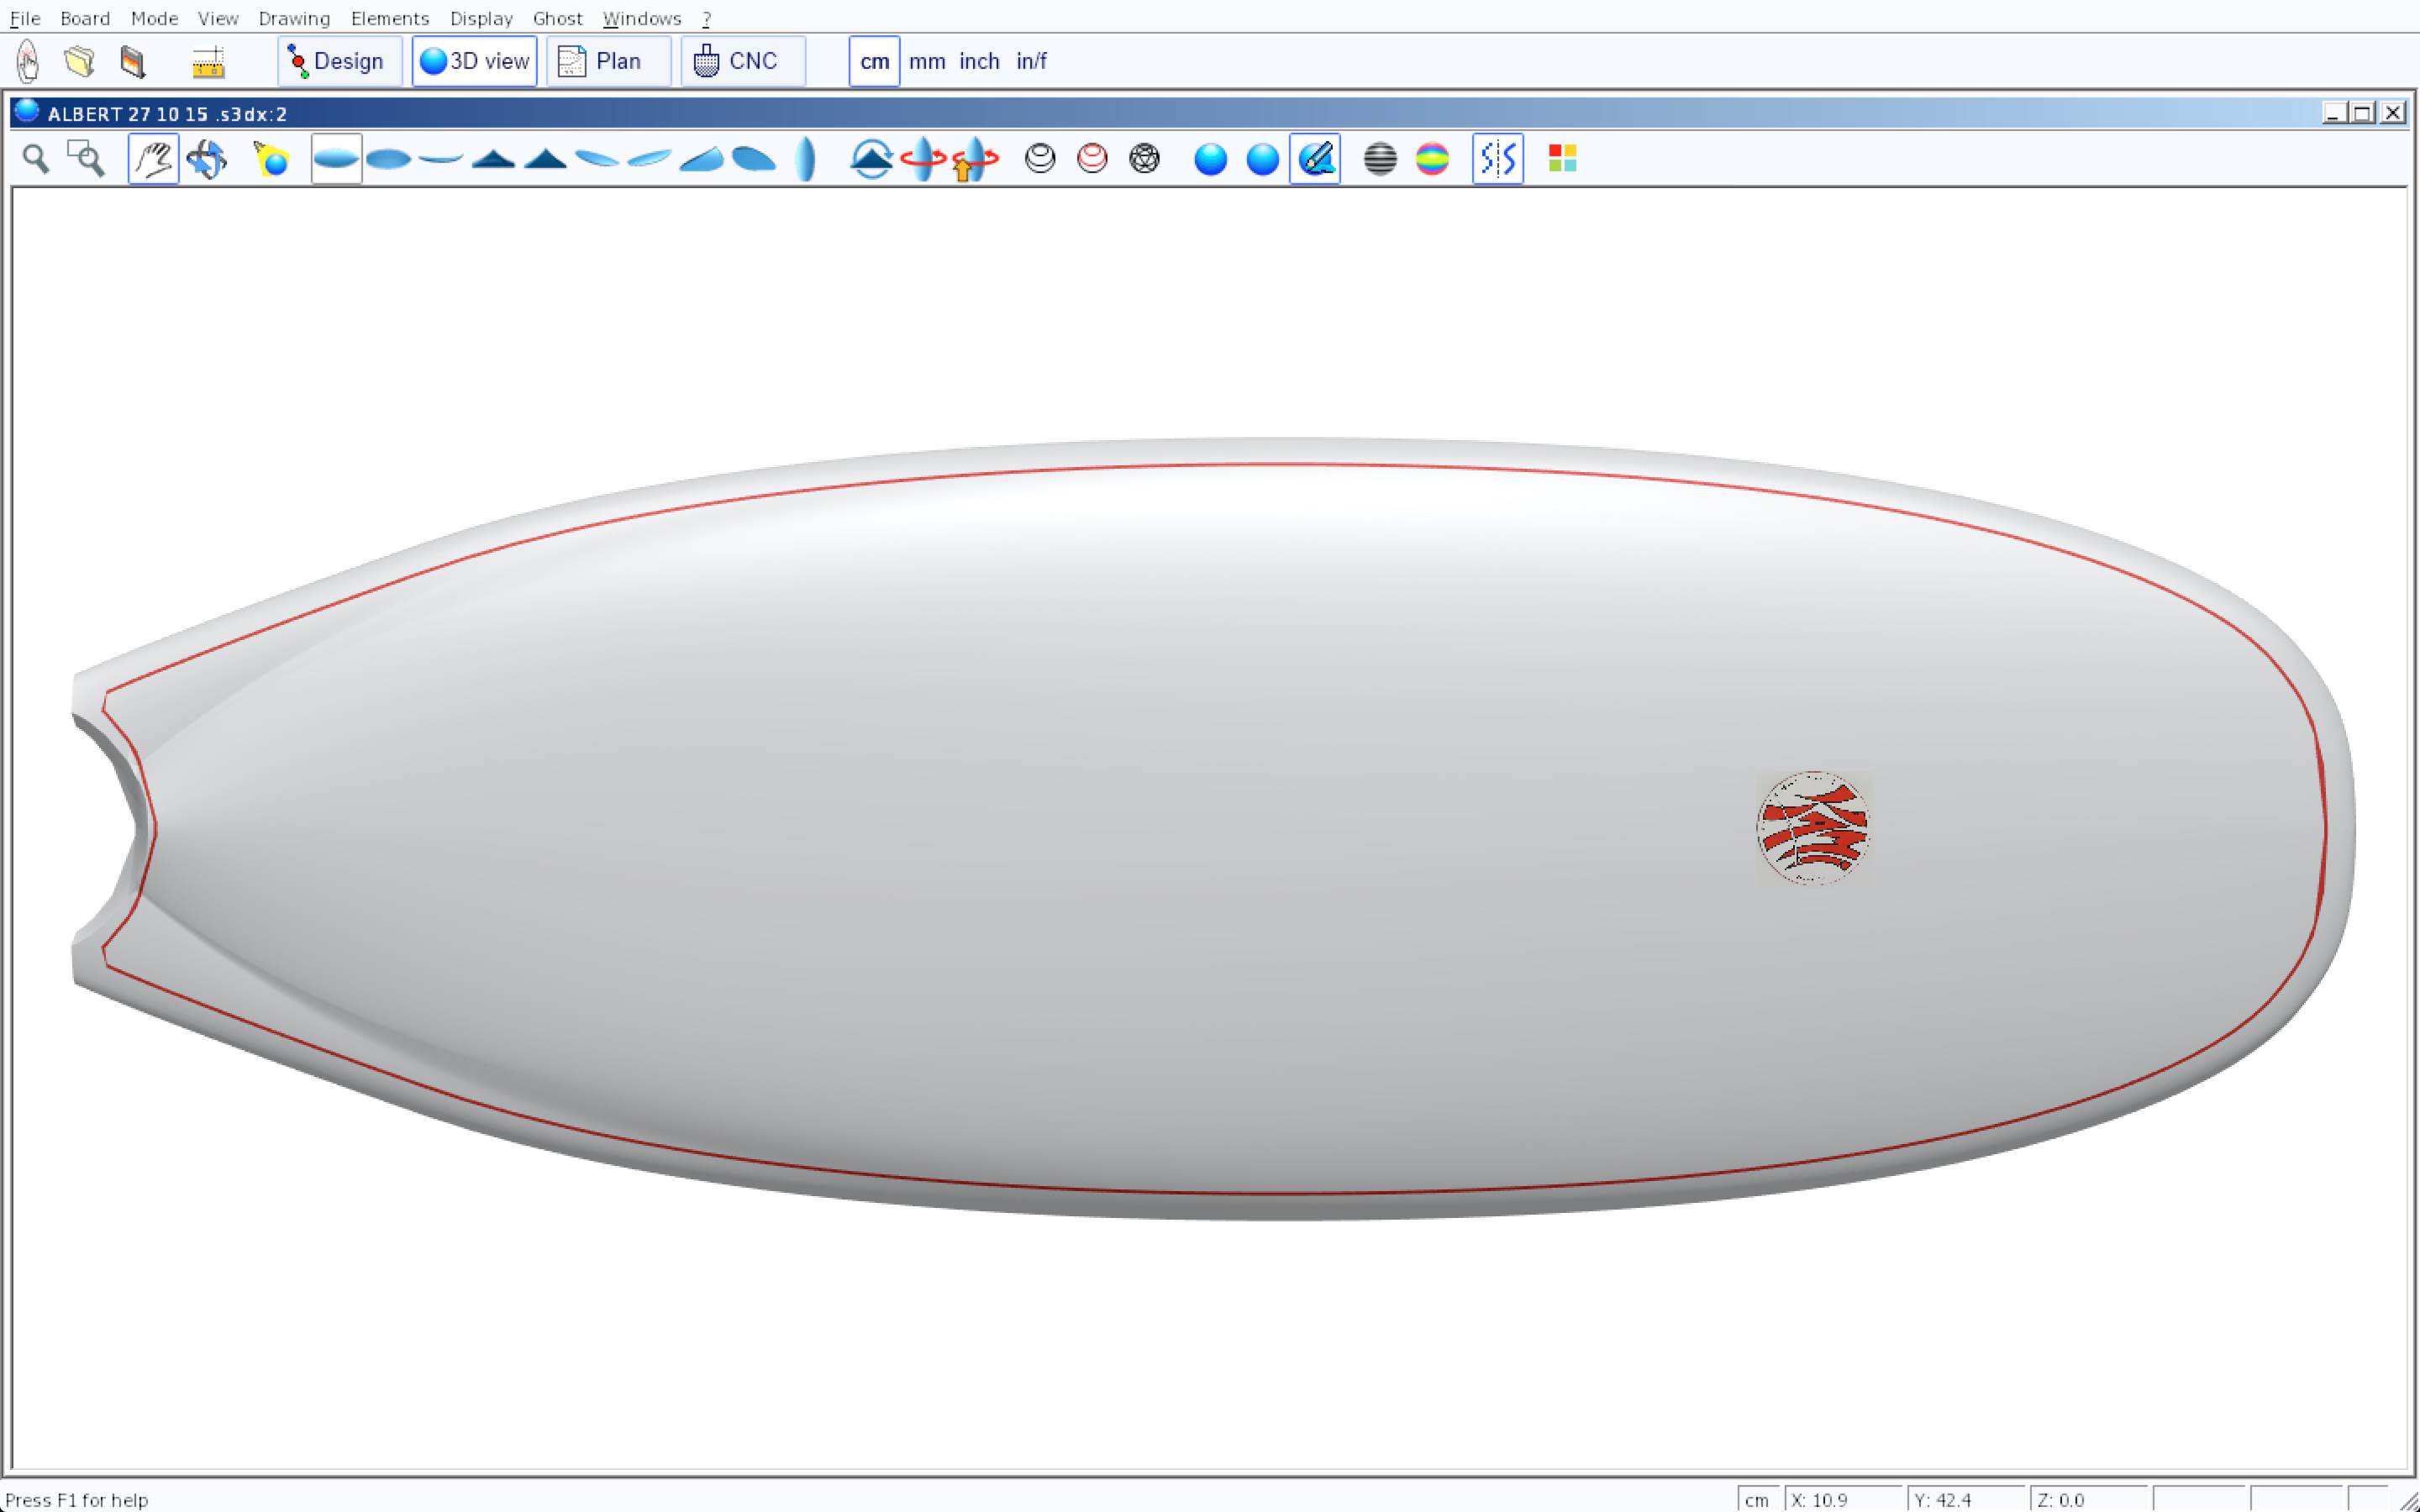Switch to Design mode
This screenshot has height=1512, width=2420.
[x=339, y=62]
